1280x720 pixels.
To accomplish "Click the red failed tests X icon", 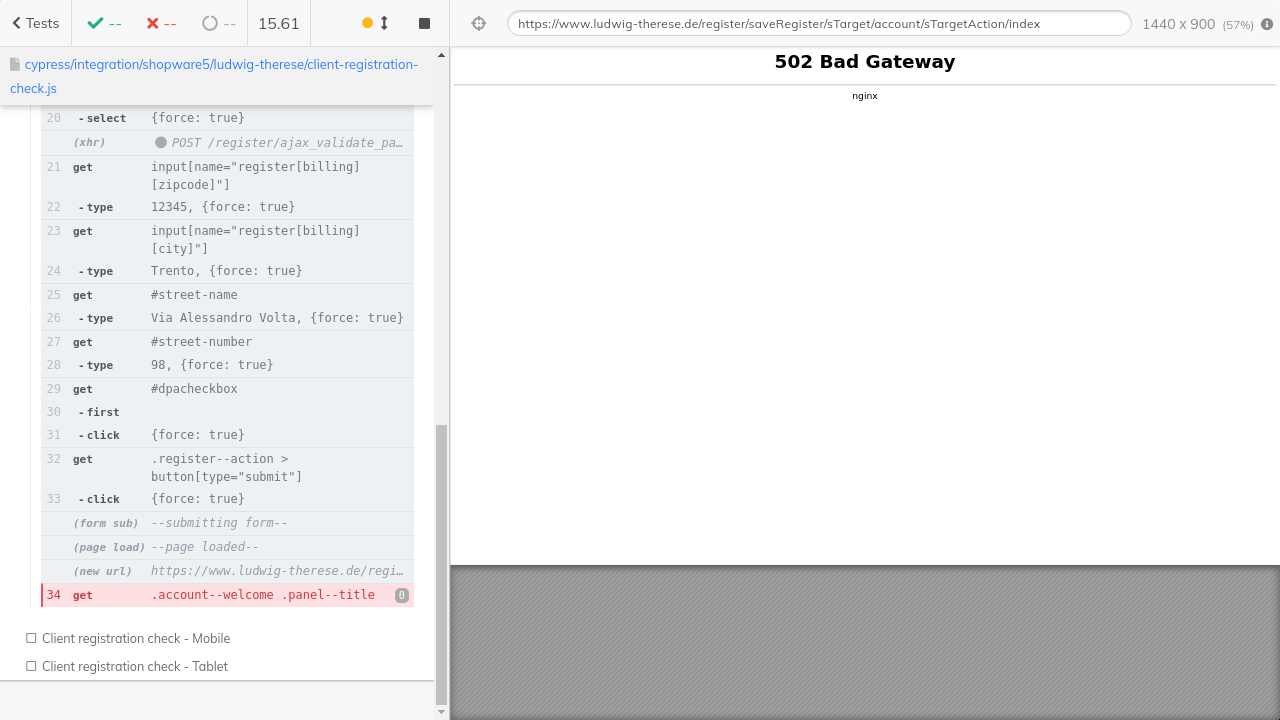I will pos(153,23).
